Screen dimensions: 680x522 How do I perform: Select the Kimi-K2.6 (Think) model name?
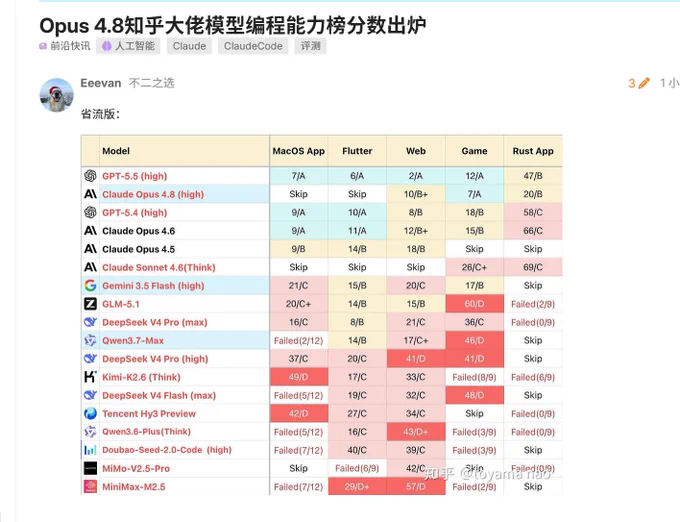(x=141, y=377)
